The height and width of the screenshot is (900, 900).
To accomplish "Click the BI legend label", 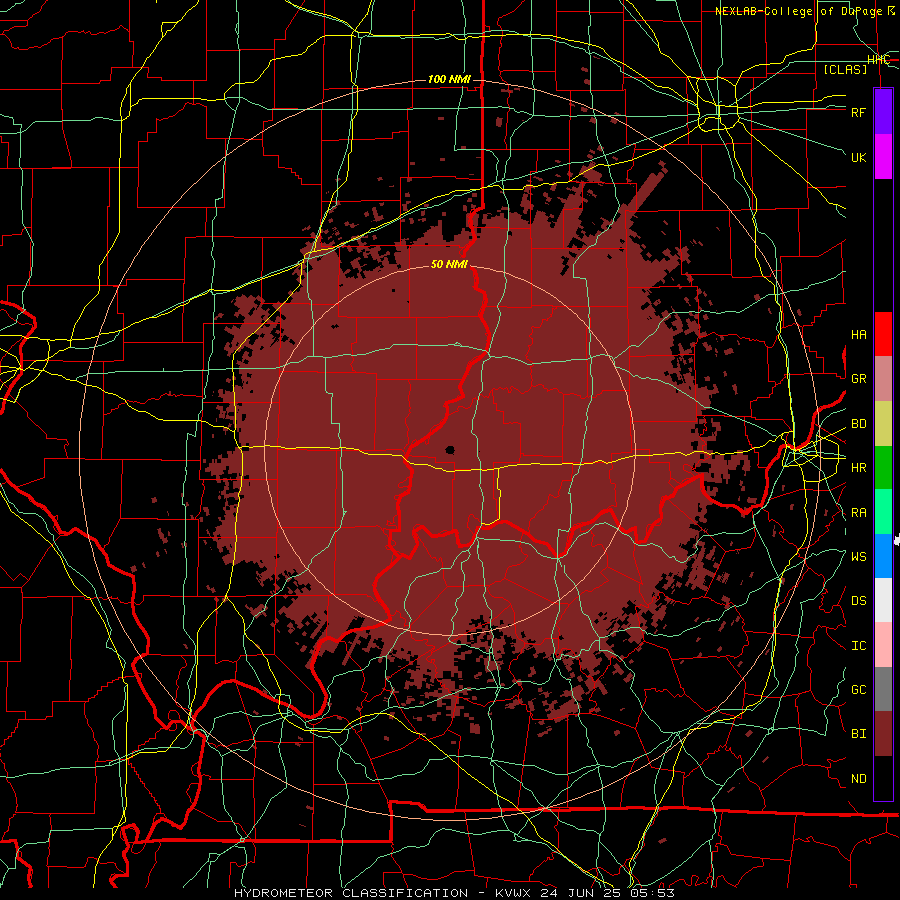I will 858,734.
